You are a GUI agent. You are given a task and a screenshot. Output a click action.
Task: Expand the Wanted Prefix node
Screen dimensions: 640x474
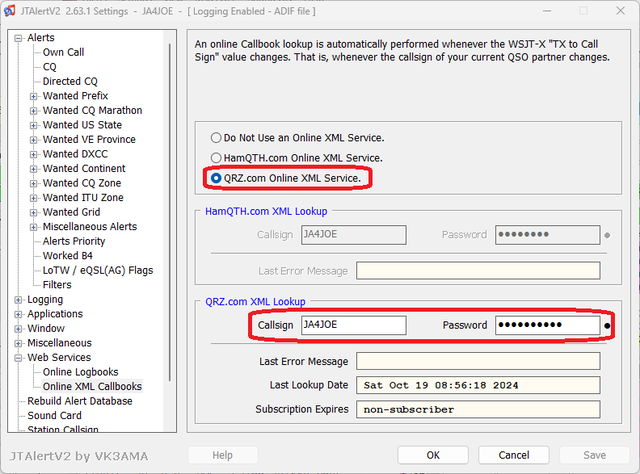(x=33, y=96)
